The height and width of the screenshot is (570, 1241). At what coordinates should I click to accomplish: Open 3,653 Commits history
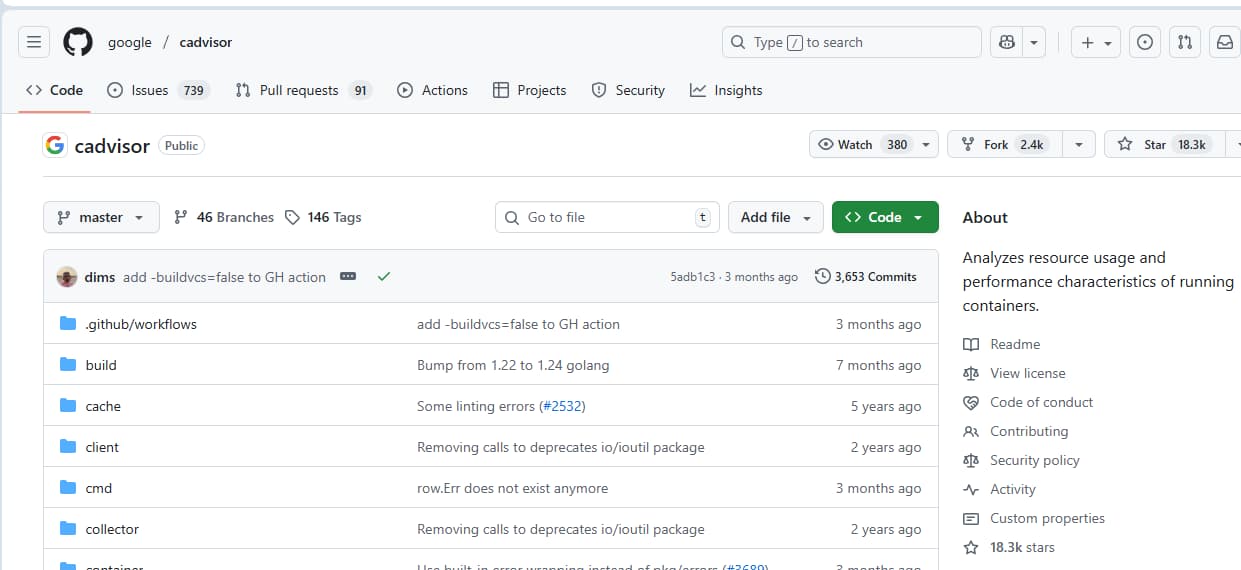tap(866, 276)
